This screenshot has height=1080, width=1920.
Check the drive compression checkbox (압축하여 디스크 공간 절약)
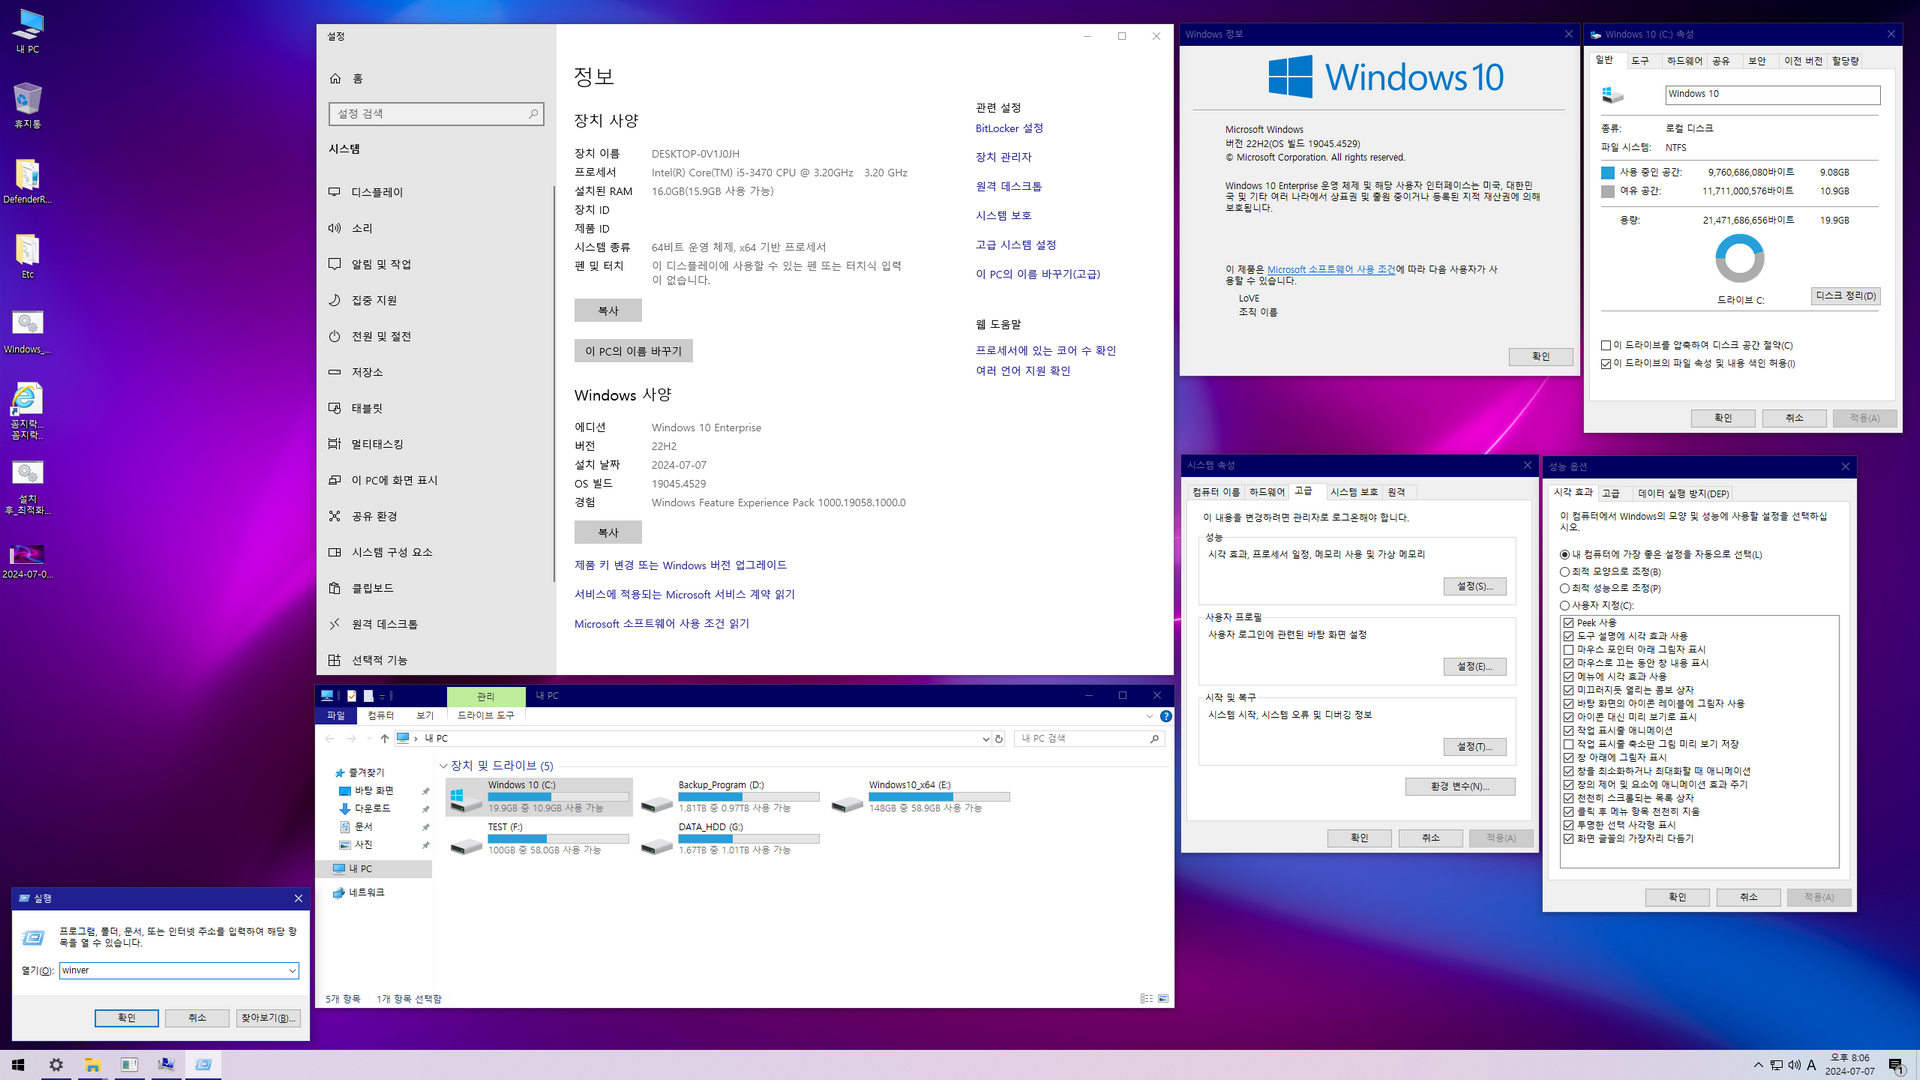click(x=1606, y=346)
